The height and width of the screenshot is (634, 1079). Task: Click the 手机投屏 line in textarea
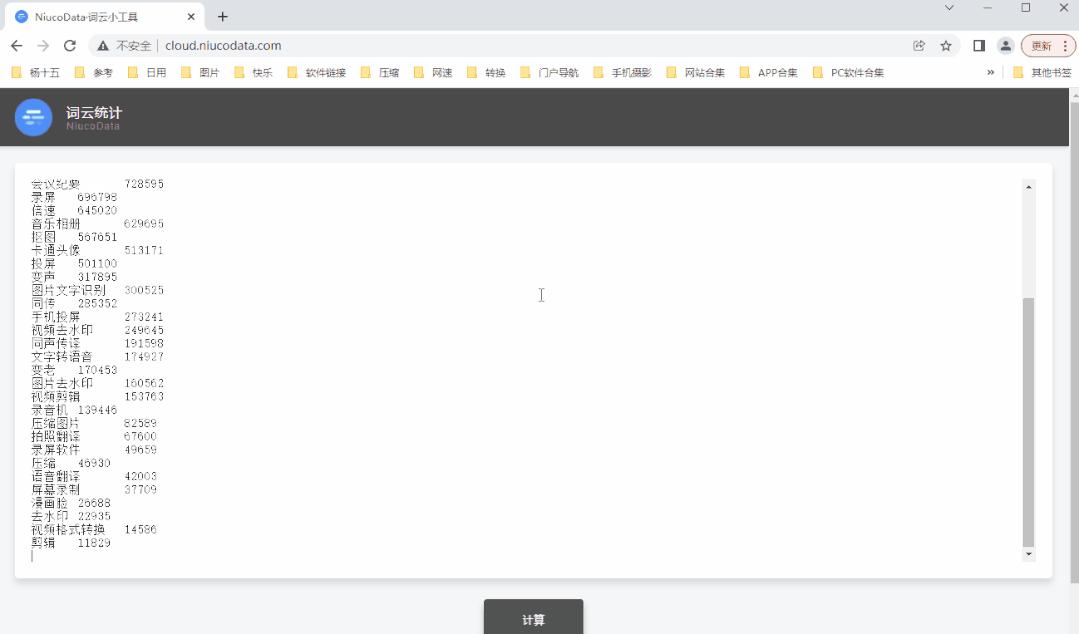[x=98, y=317]
